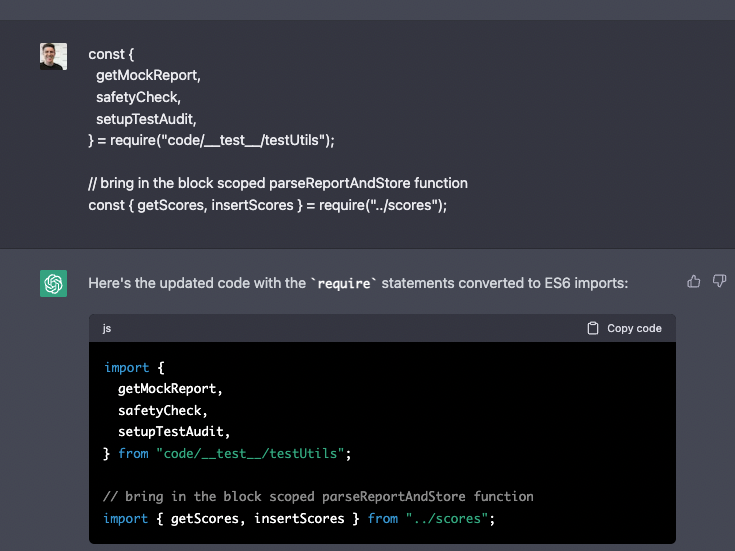Click the ChatGPT logo avatar
This screenshot has height=551, width=735.
tap(54, 284)
